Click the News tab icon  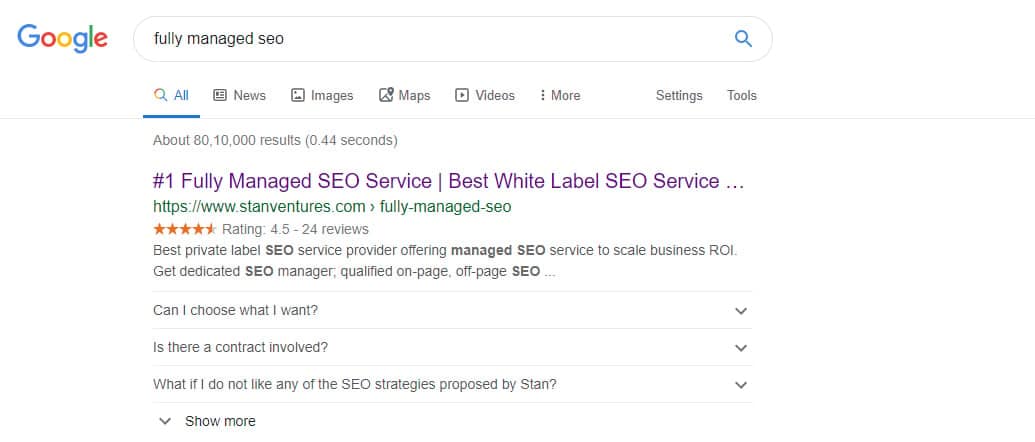pos(220,95)
